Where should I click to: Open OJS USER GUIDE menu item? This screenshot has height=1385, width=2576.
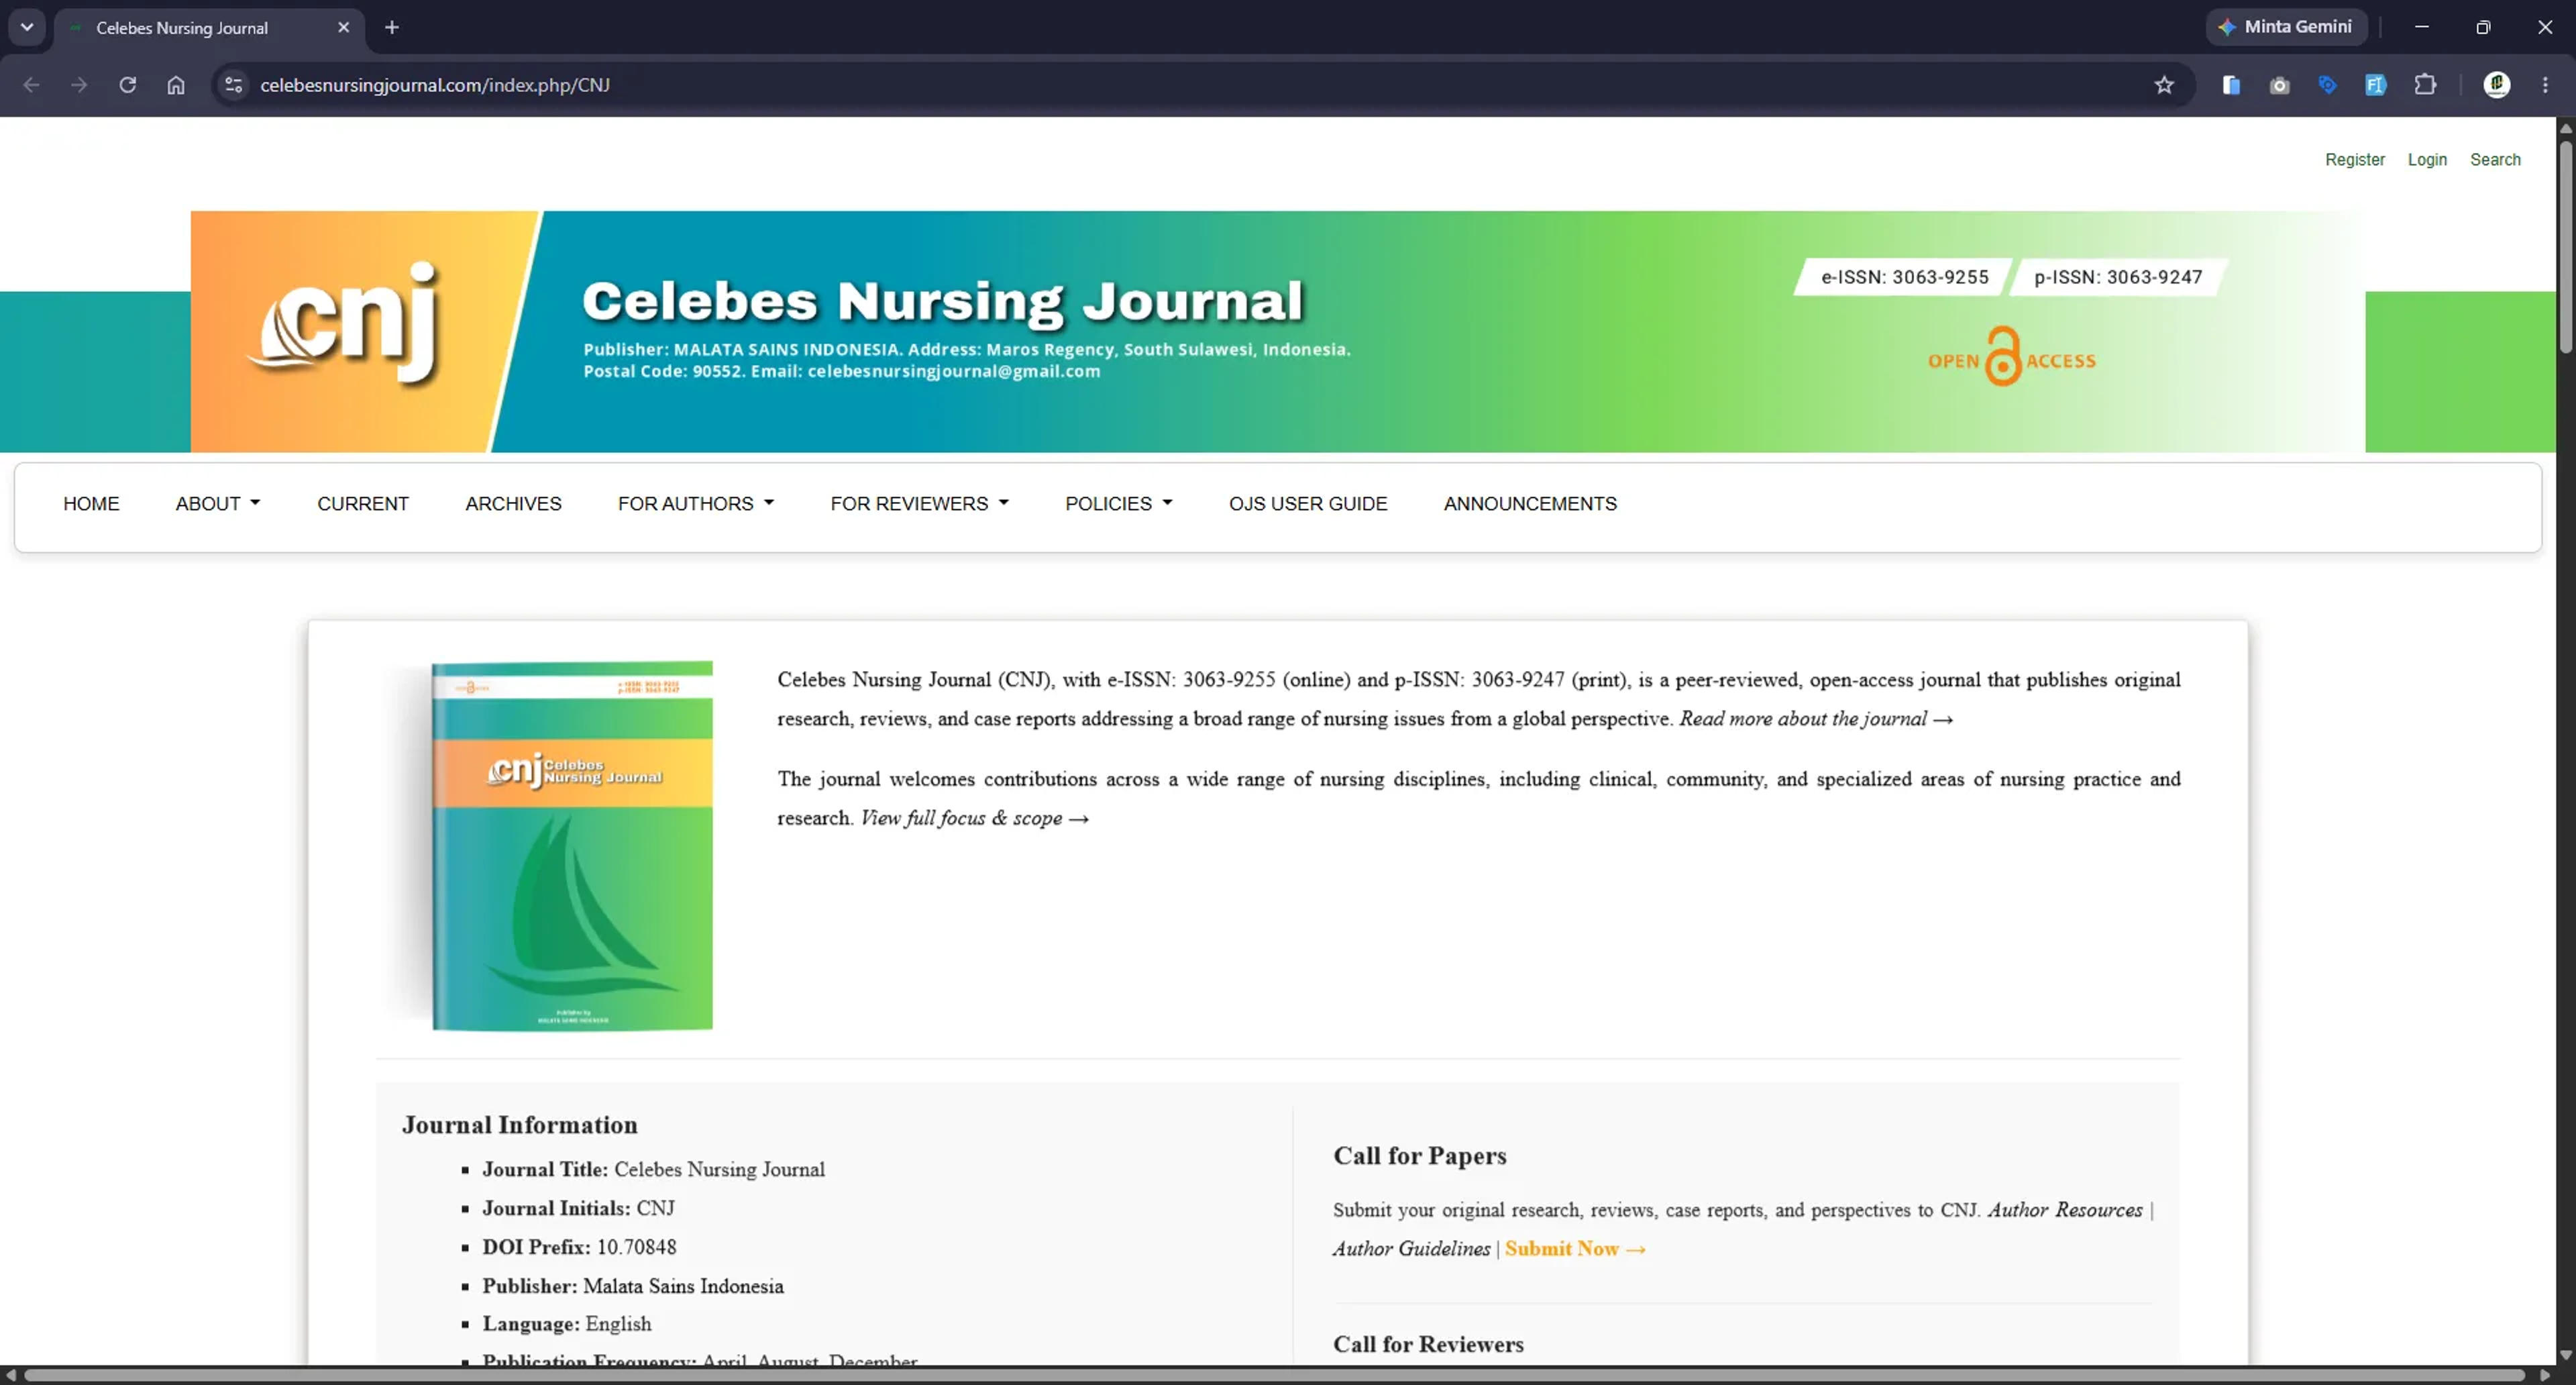pyautogui.click(x=1307, y=504)
